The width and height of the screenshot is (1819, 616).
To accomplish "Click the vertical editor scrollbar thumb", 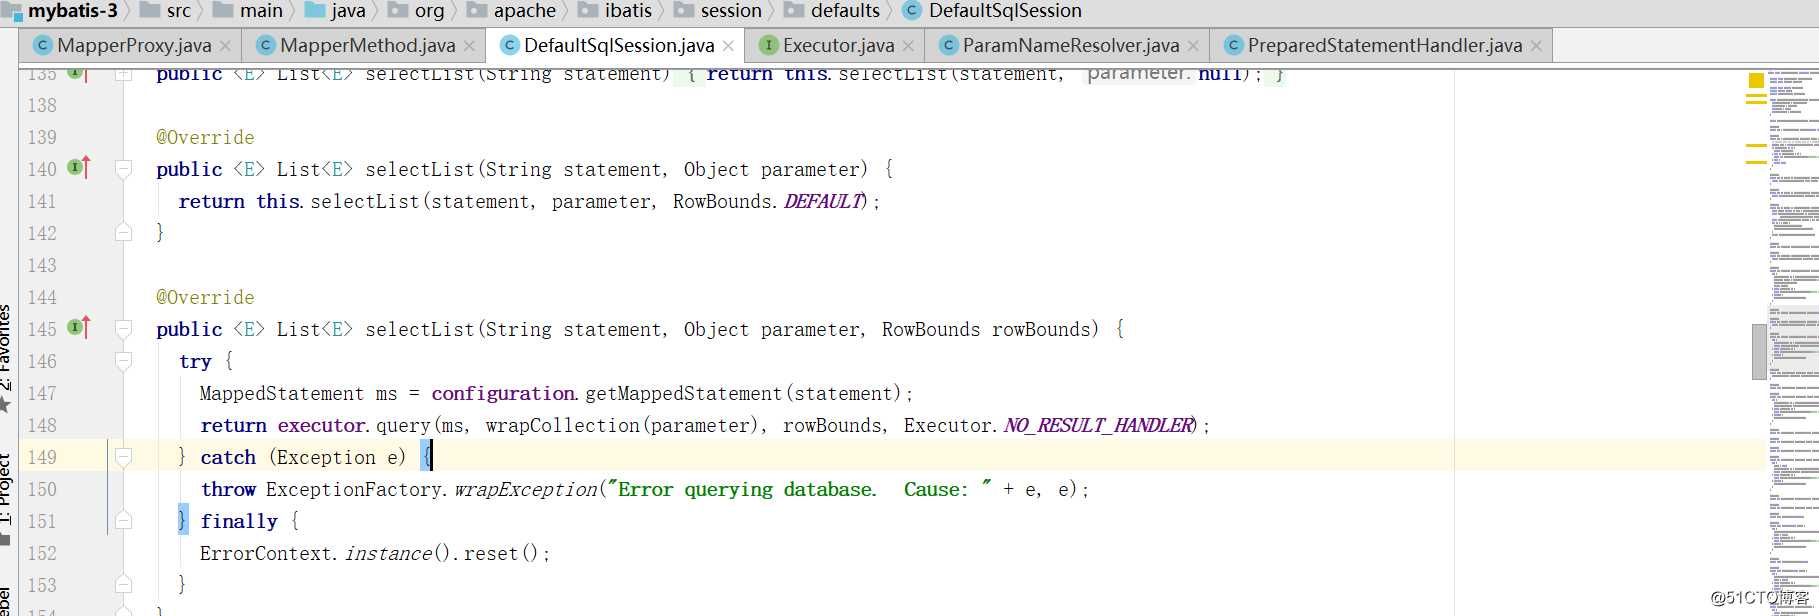I will (1759, 352).
